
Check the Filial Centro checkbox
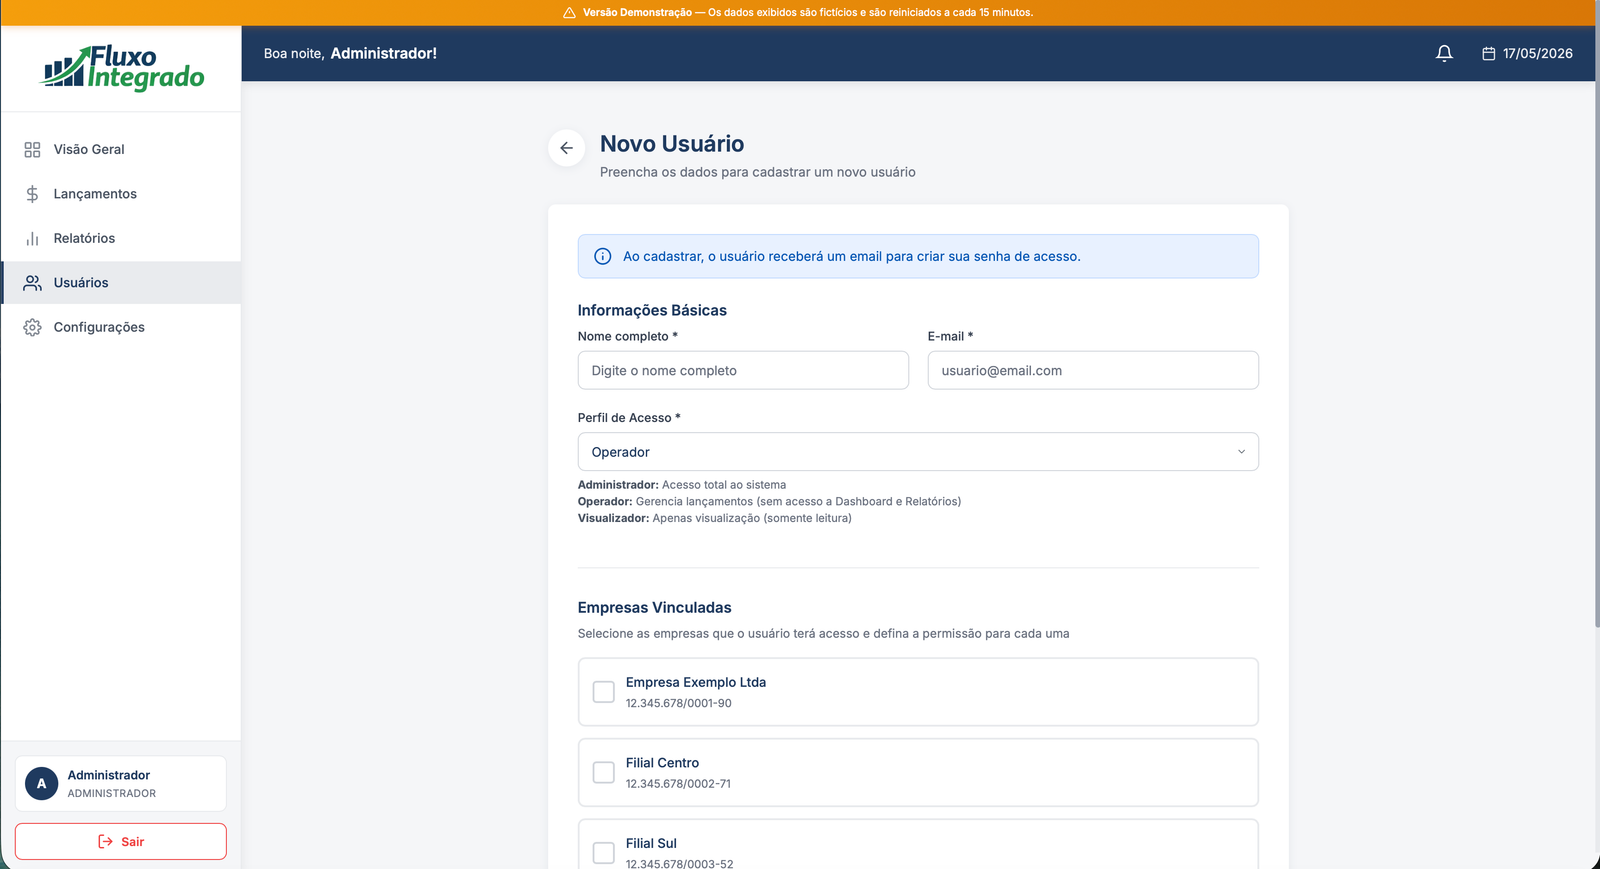tap(604, 772)
